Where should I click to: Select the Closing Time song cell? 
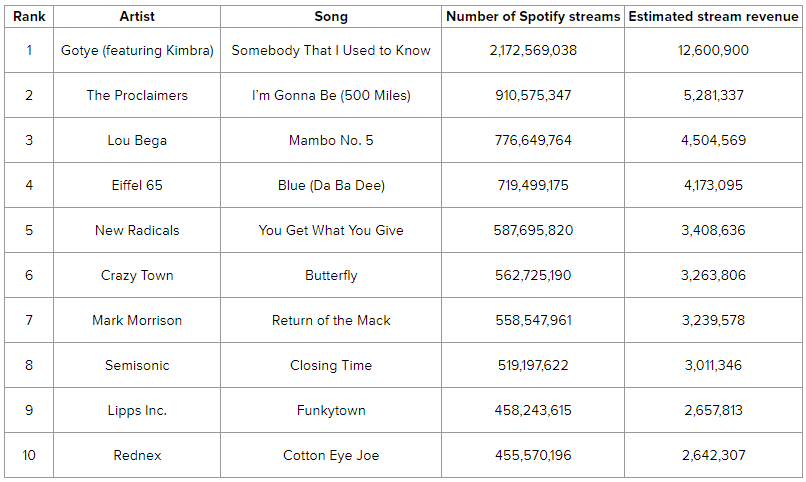(331, 365)
